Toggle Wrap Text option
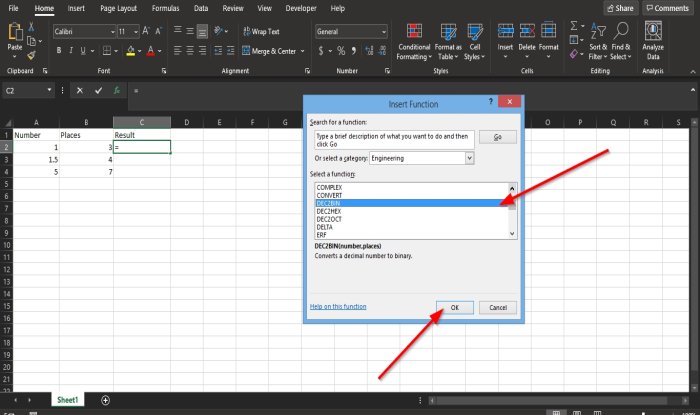Image resolution: width=700 pixels, height=415 pixels. point(260,32)
